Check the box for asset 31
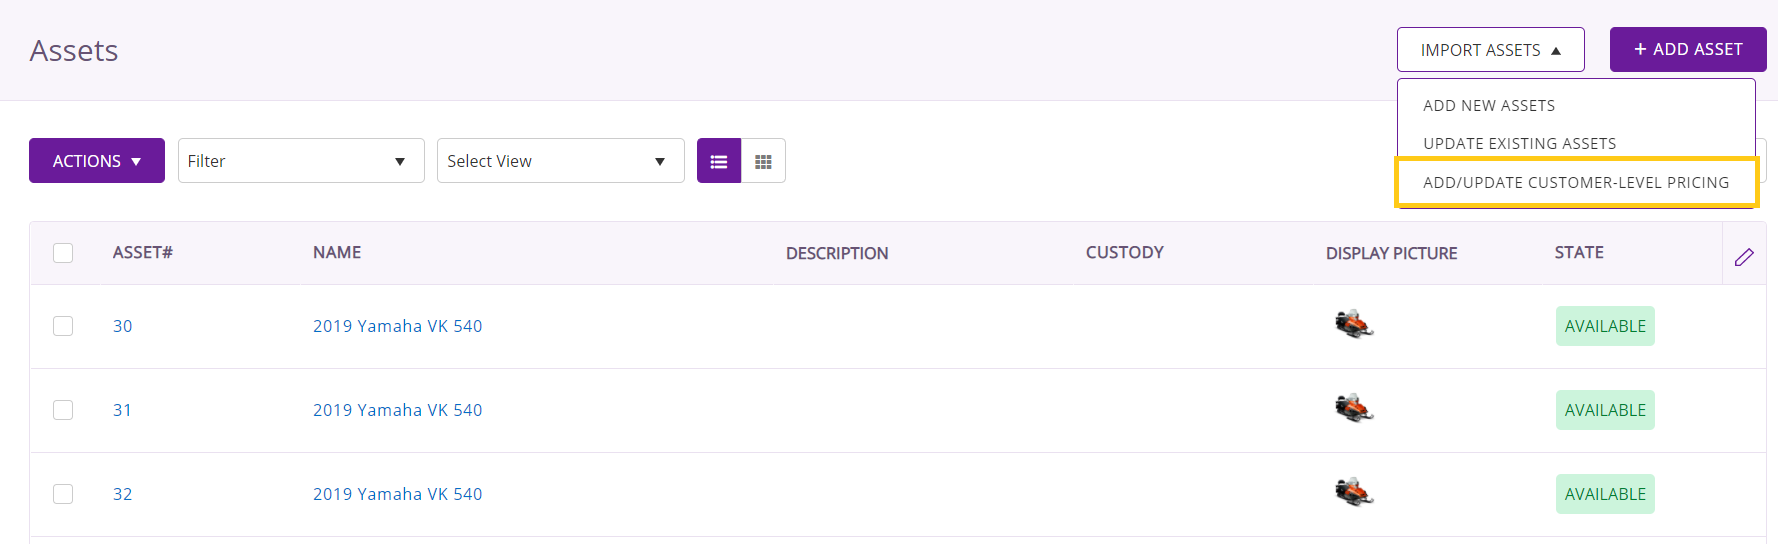This screenshot has height=544, width=1778. coord(63,410)
